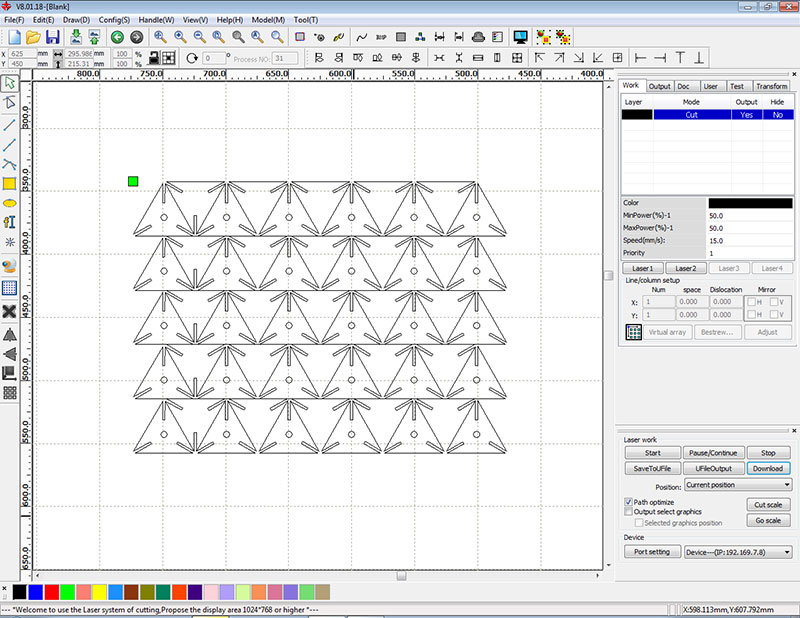Click the Download button
Image resolution: width=800 pixels, height=618 pixels.
pos(768,468)
